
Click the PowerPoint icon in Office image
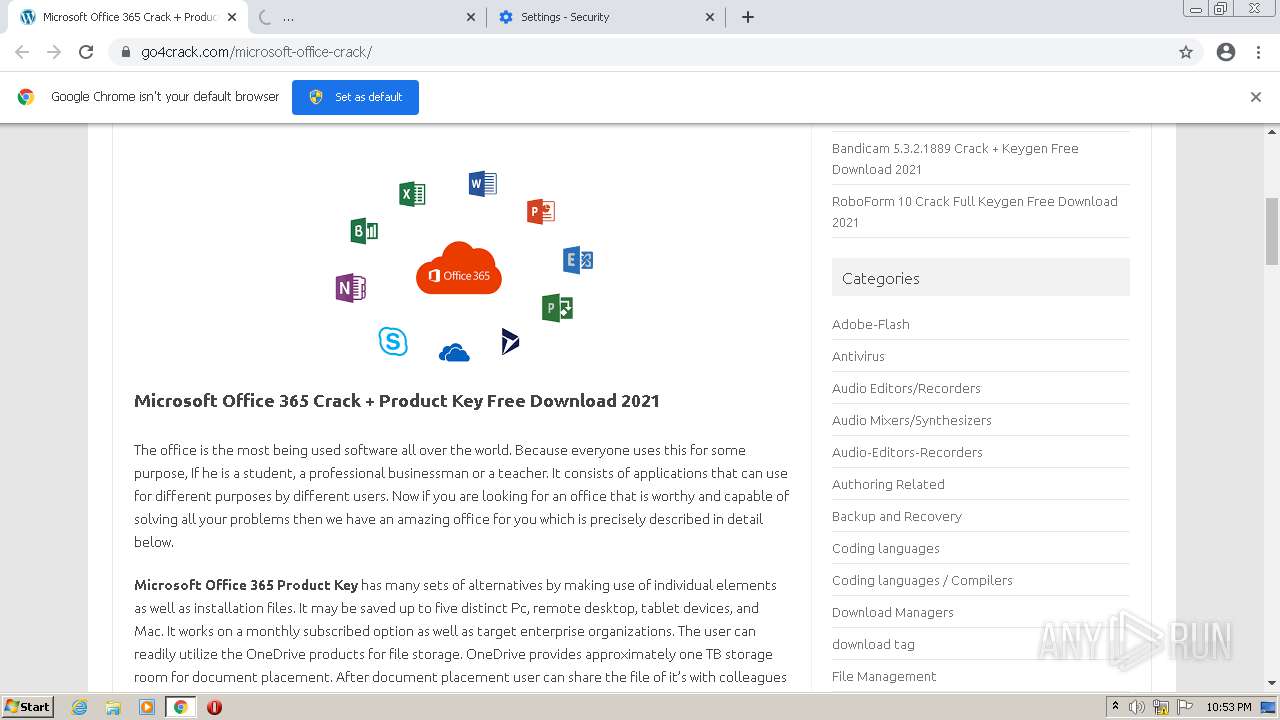[x=540, y=211]
